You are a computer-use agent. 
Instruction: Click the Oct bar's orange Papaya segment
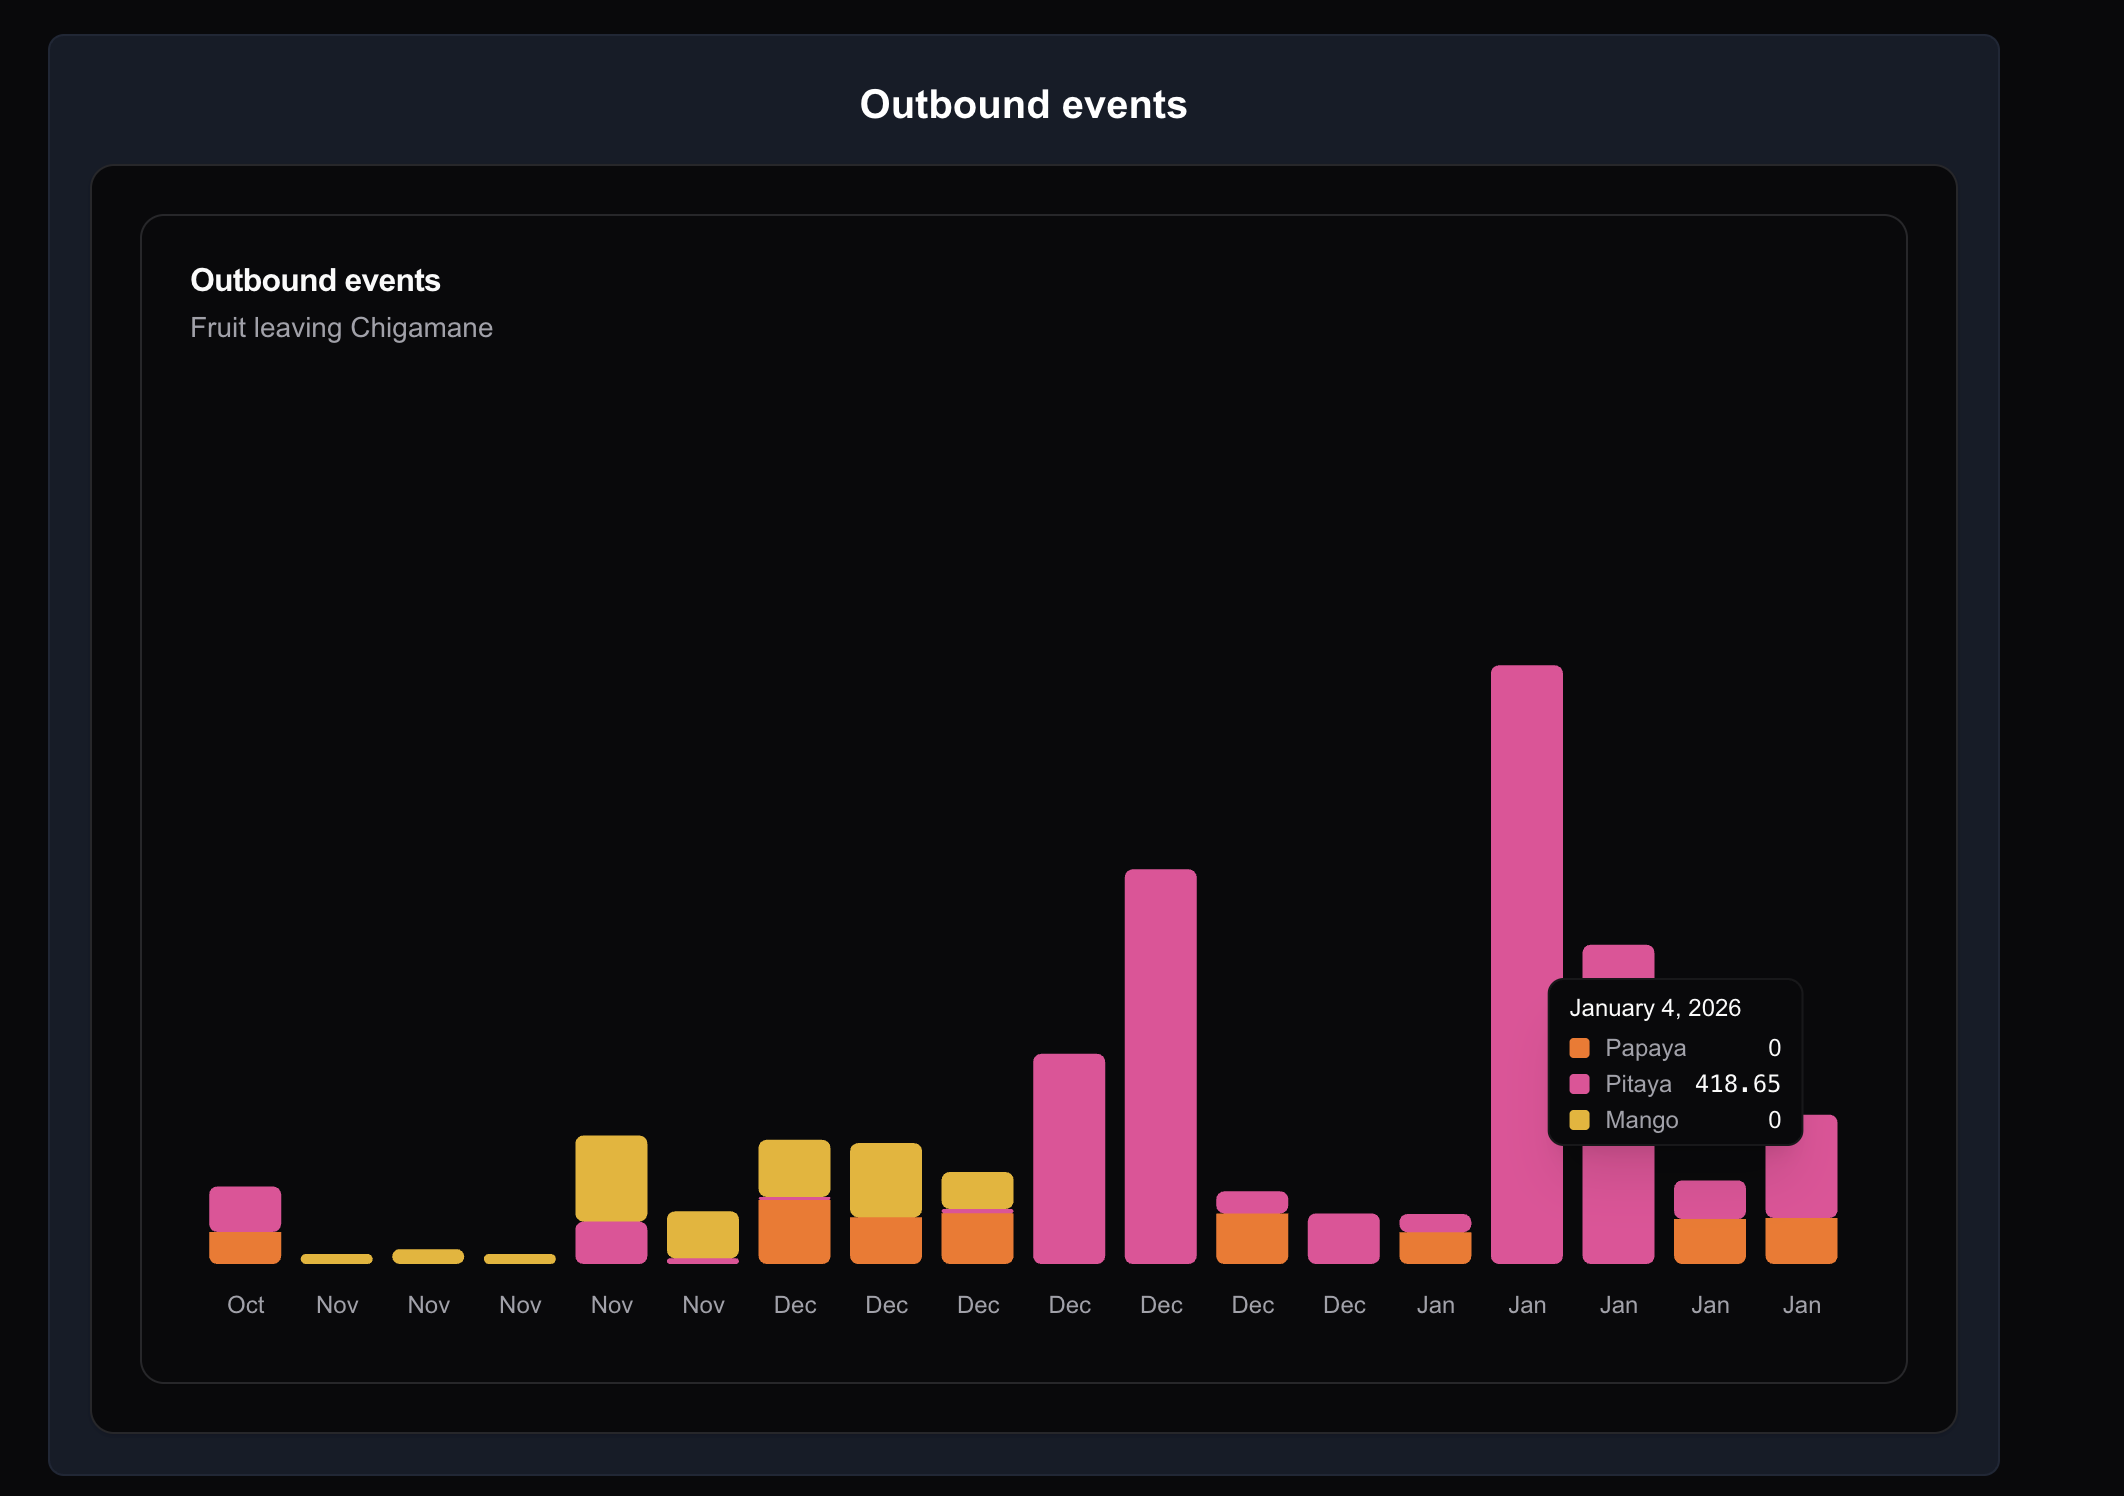pyautogui.click(x=245, y=1247)
